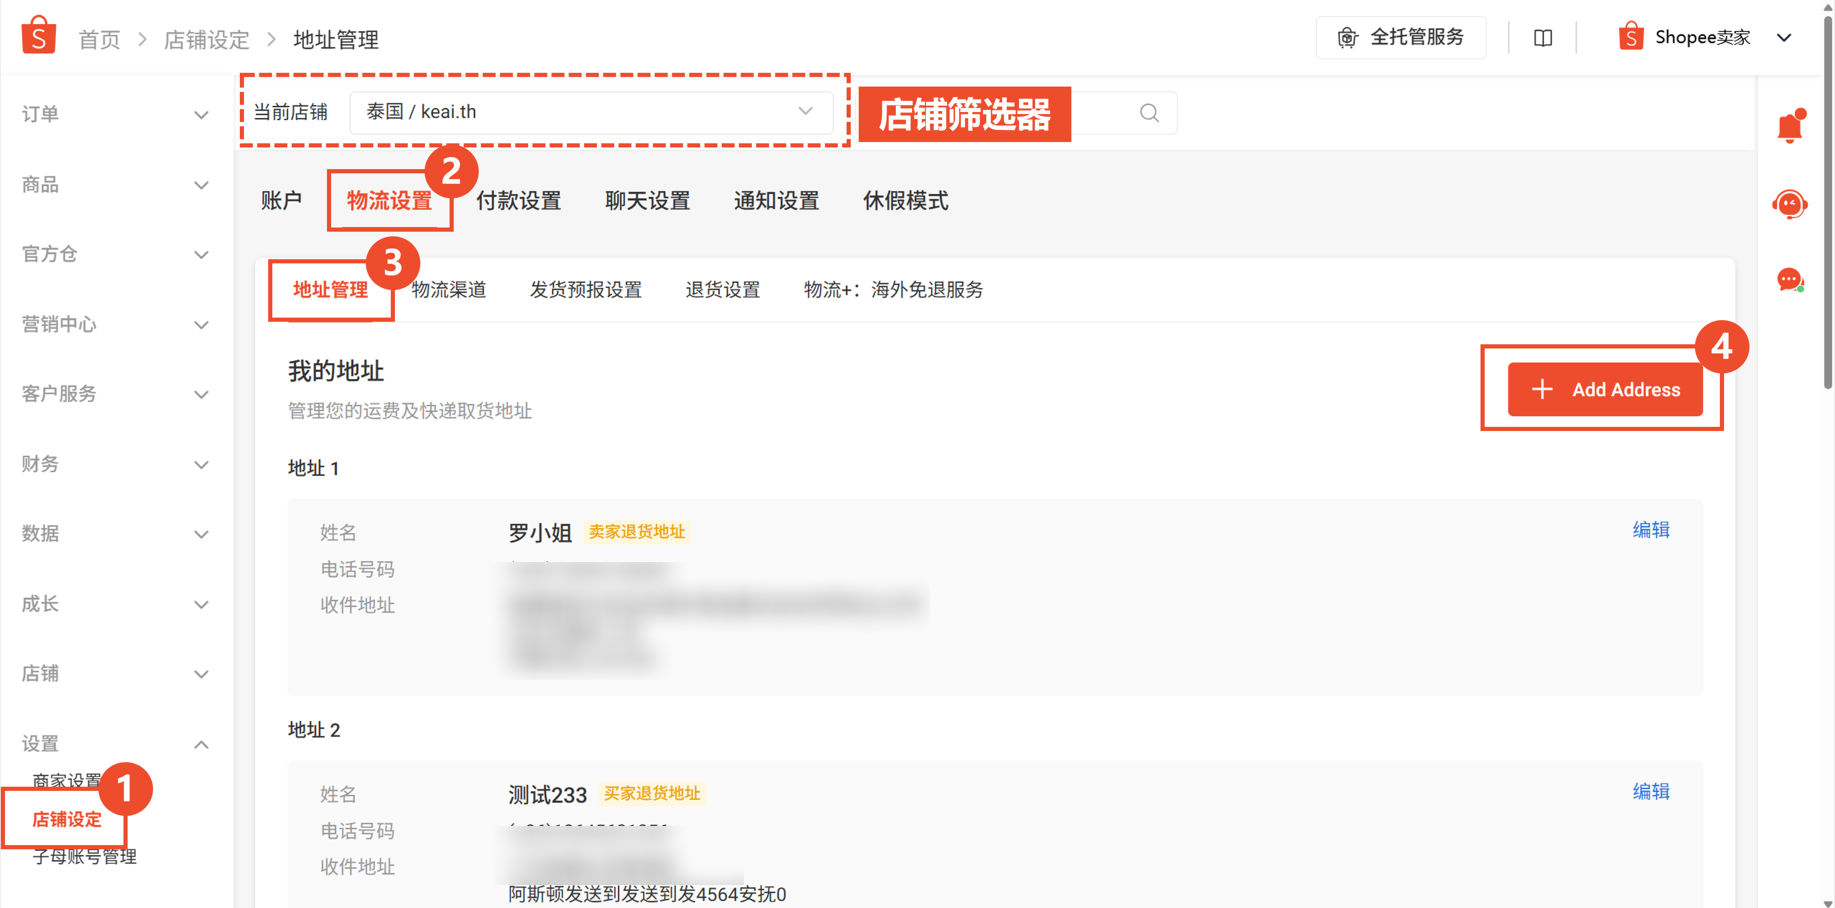Select 店铺设定 in the sidebar

click(67, 819)
